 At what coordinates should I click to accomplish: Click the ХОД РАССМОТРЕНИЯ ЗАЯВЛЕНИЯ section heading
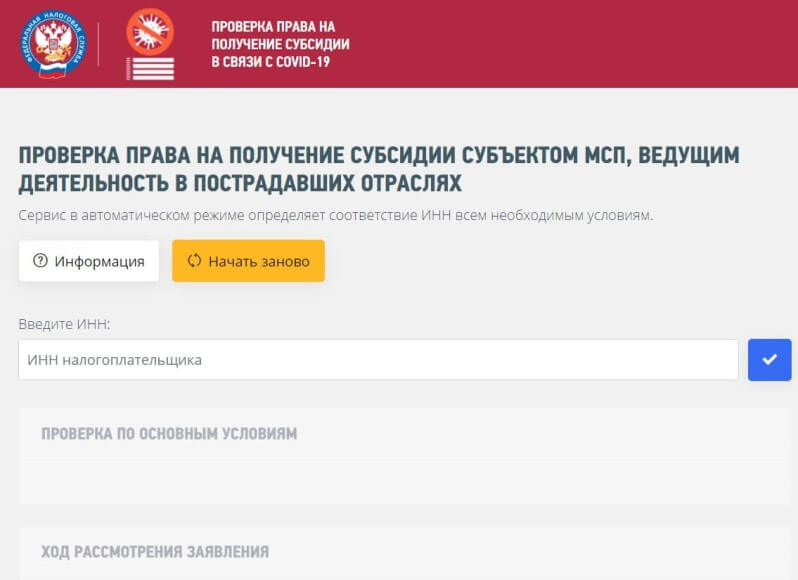click(155, 552)
